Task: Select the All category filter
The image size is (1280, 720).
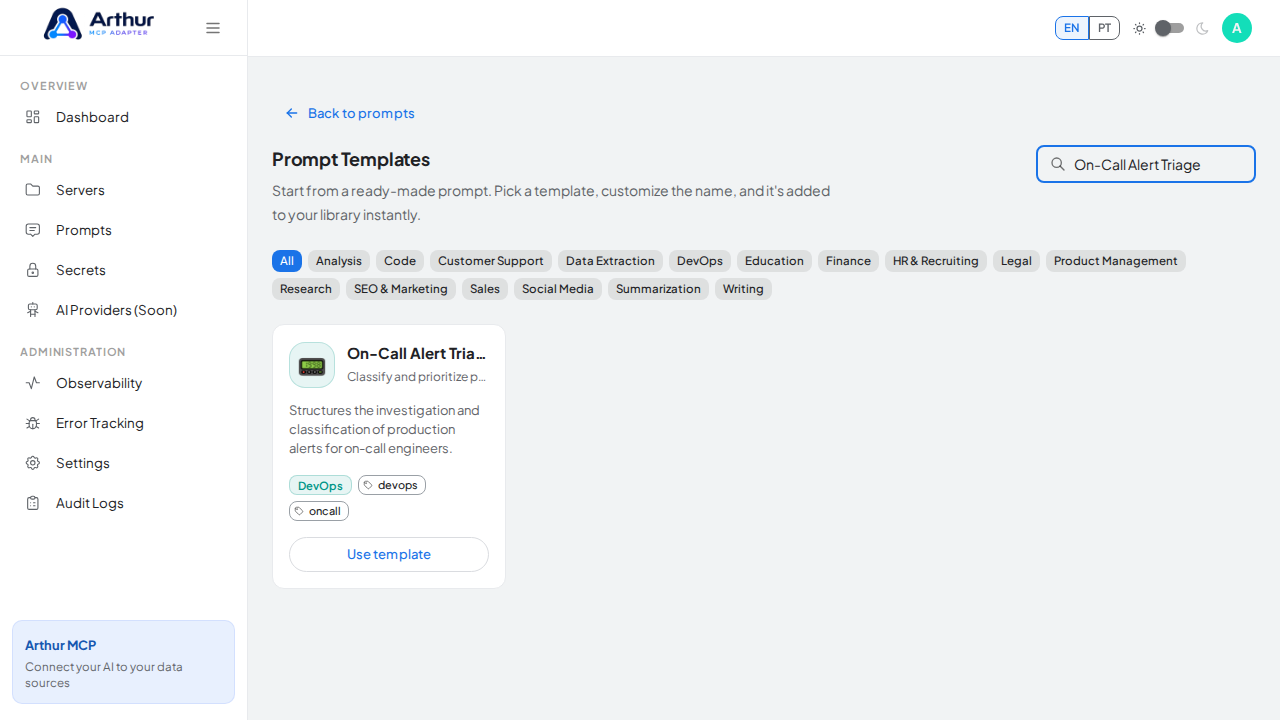Action: (287, 261)
